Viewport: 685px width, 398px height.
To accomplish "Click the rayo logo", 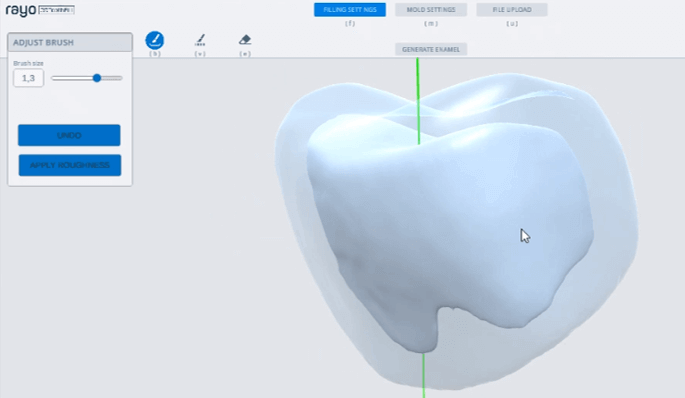I will (21, 10).
